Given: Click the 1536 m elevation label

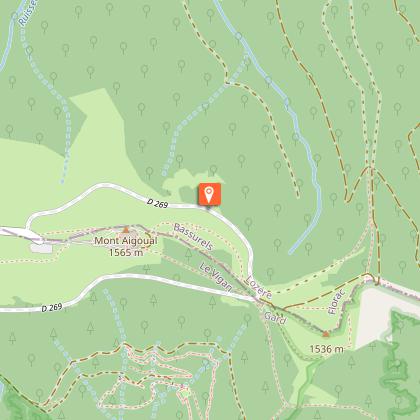Looking at the screenshot, I should [x=327, y=349].
